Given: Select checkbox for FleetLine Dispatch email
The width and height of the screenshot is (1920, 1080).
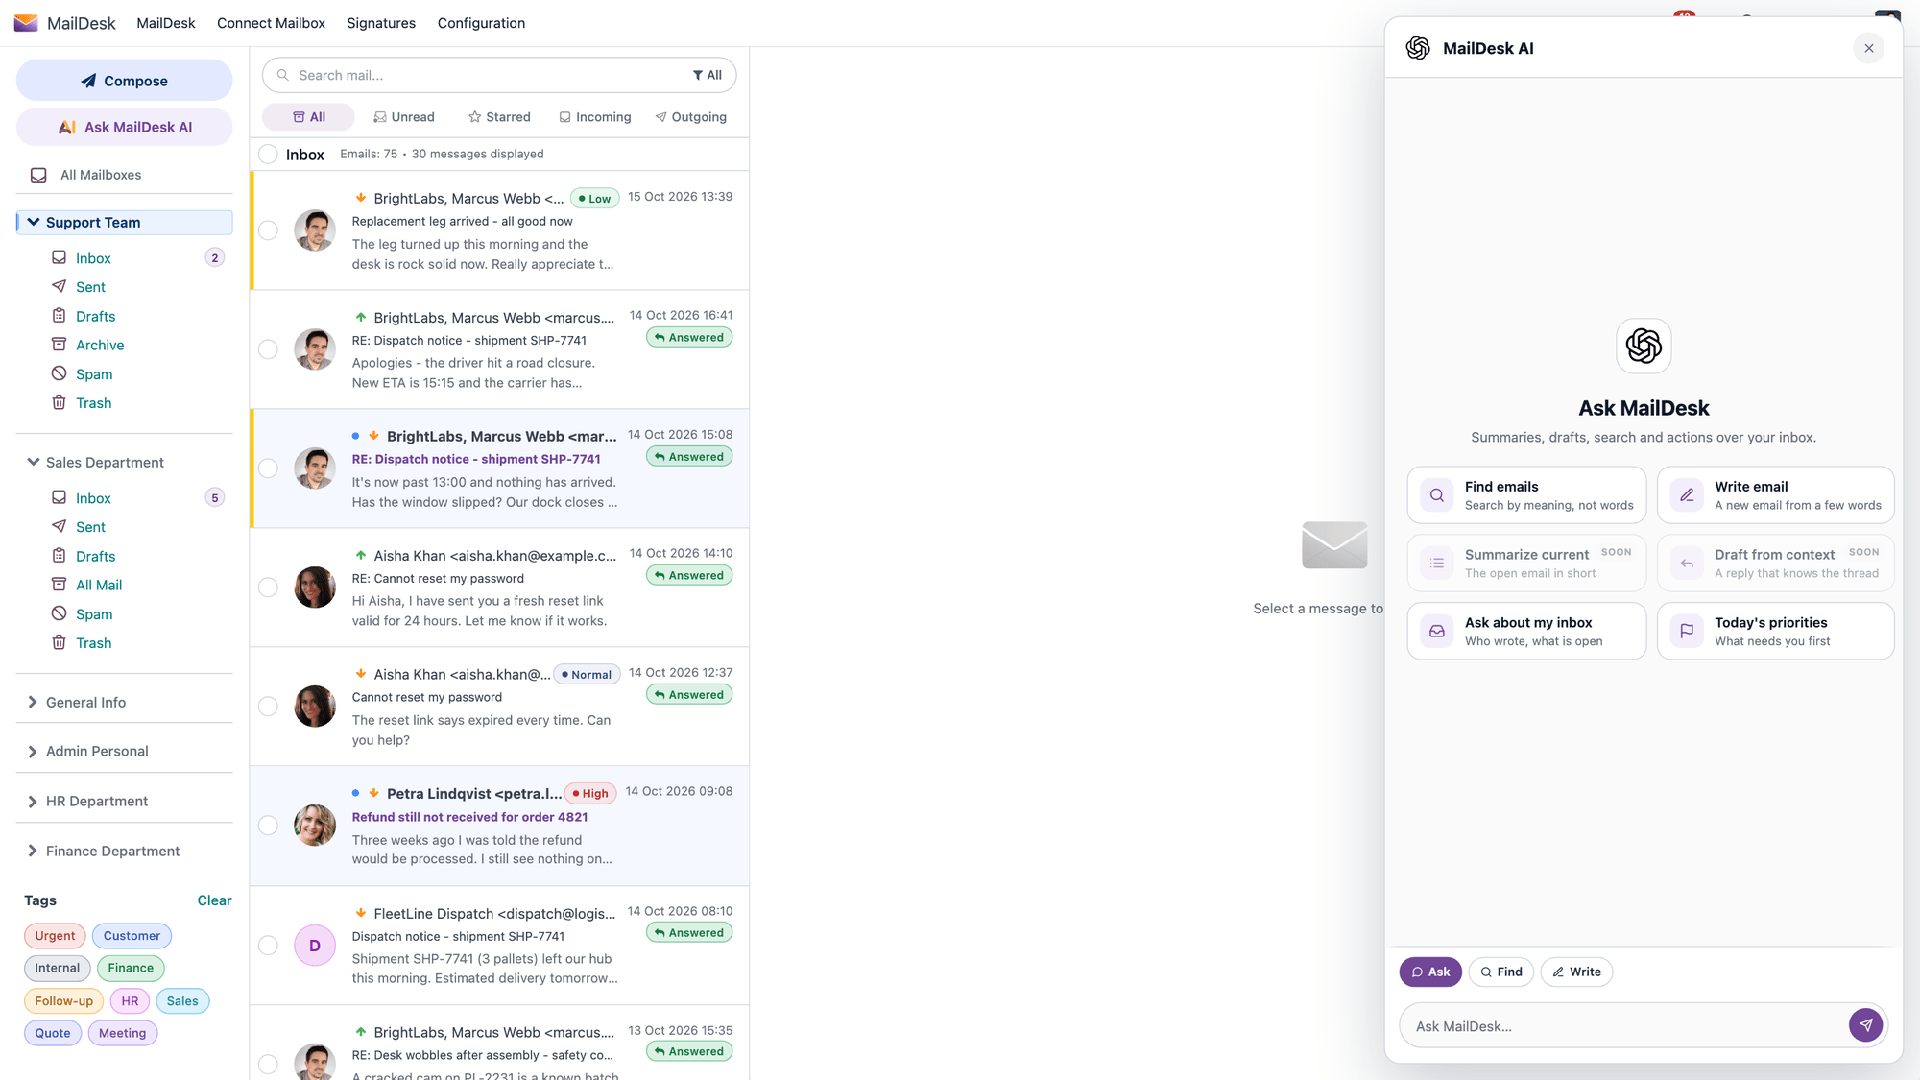Looking at the screenshot, I should pyautogui.click(x=268, y=945).
